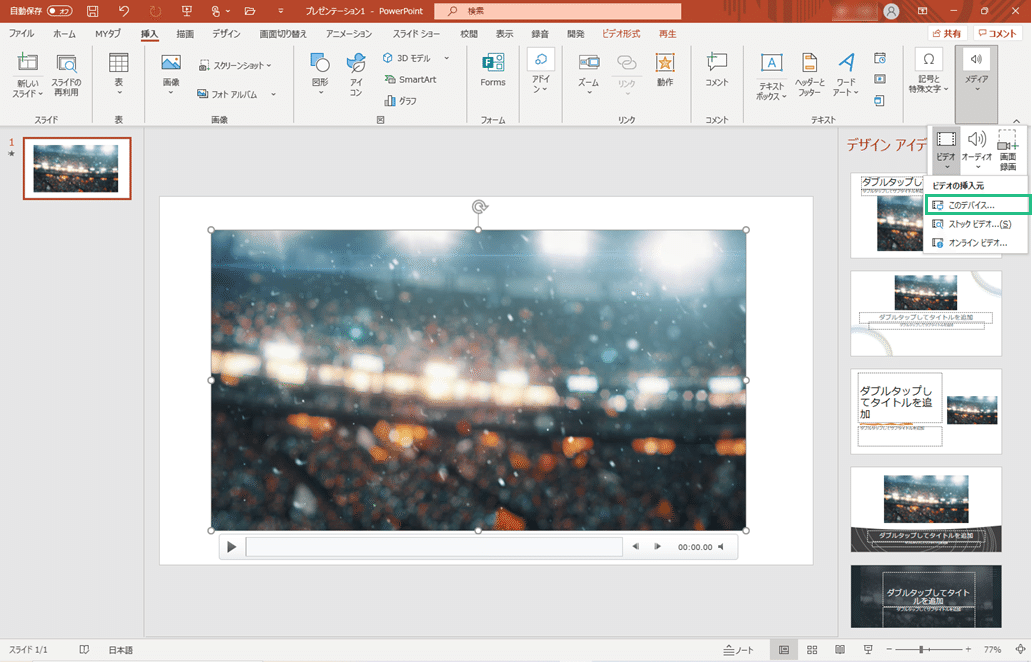Click the Share (共有) button

tap(947, 34)
